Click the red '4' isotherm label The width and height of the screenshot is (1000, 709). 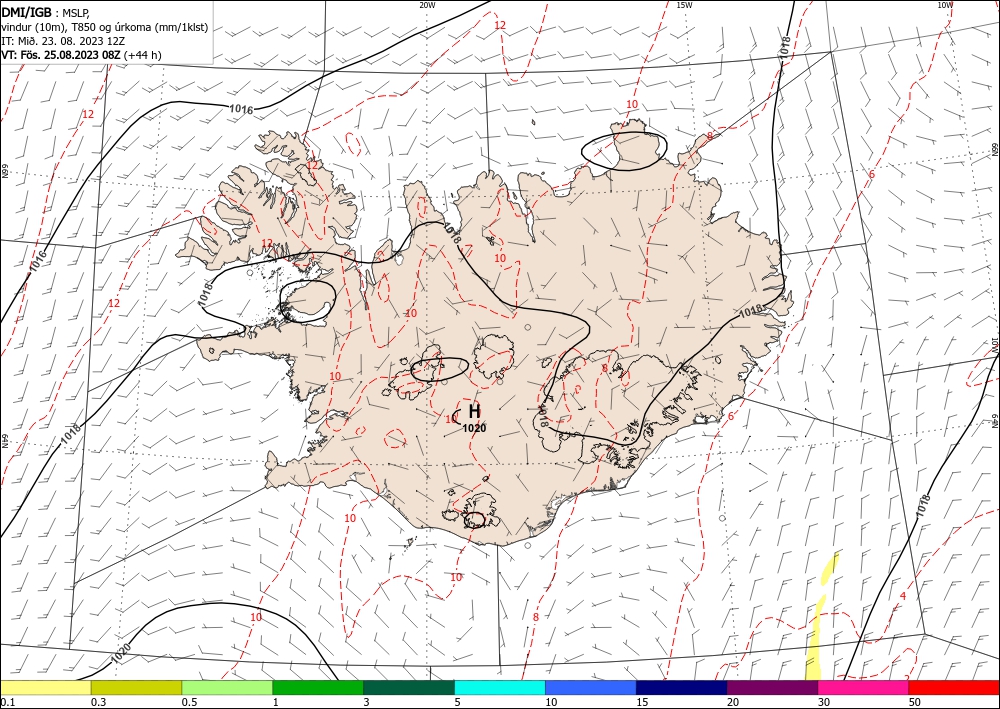coord(902,596)
